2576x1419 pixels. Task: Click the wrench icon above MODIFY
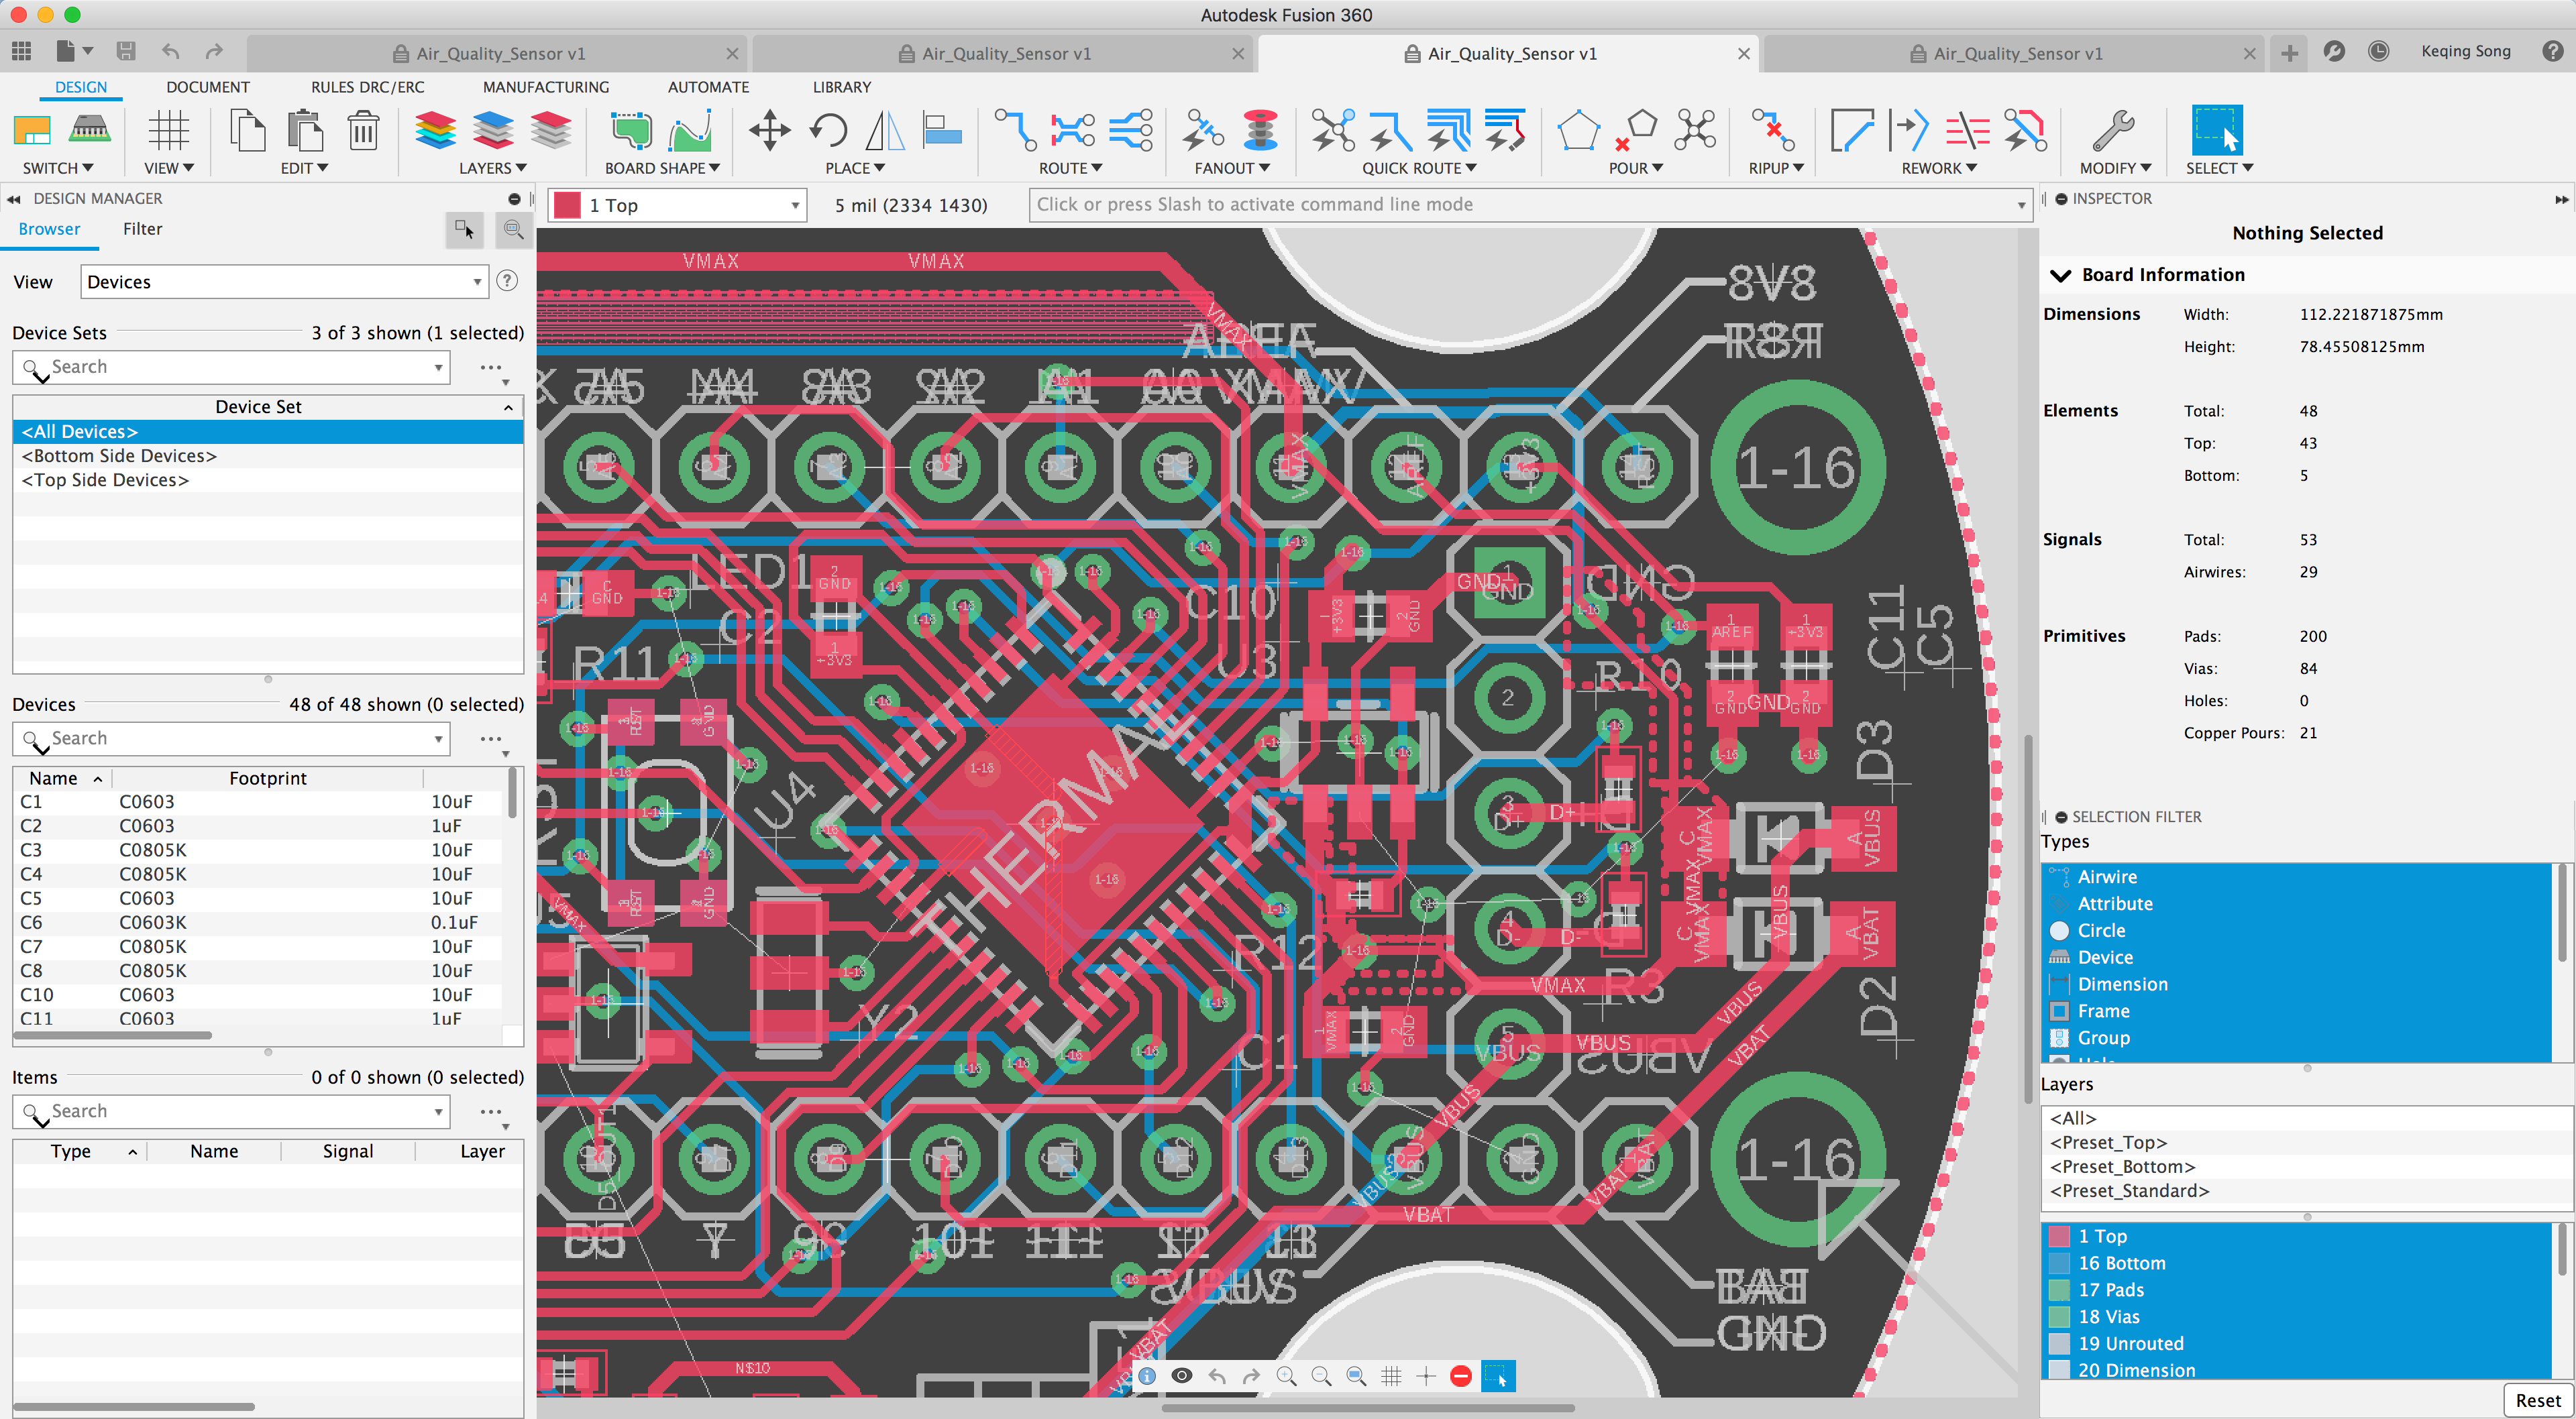click(2113, 131)
